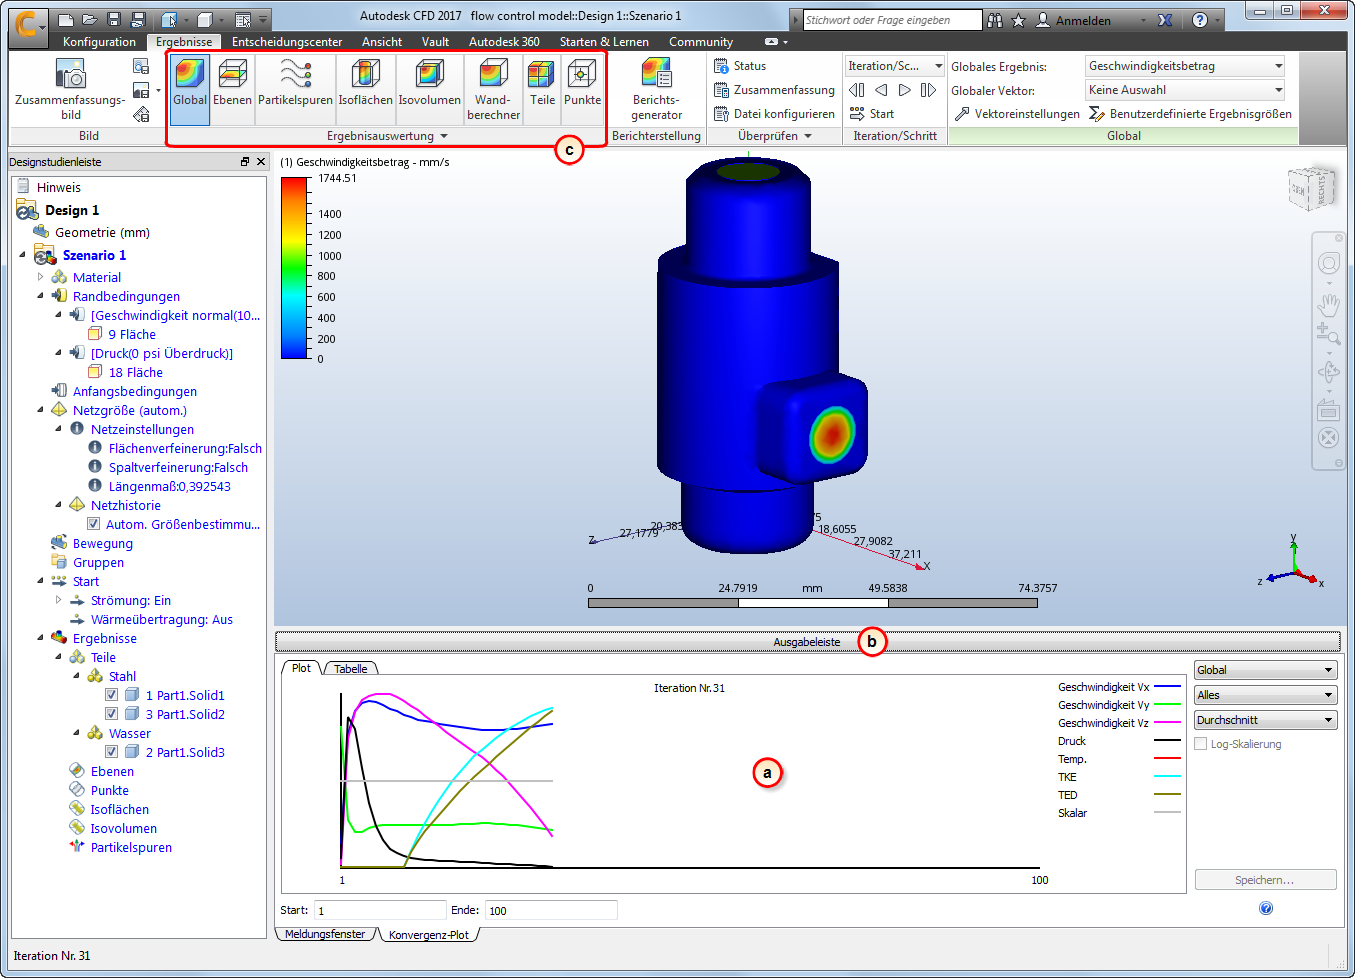Click Anmelden to sign in
The width and height of the screenshot is (1355, 978).
point(1083,20)
